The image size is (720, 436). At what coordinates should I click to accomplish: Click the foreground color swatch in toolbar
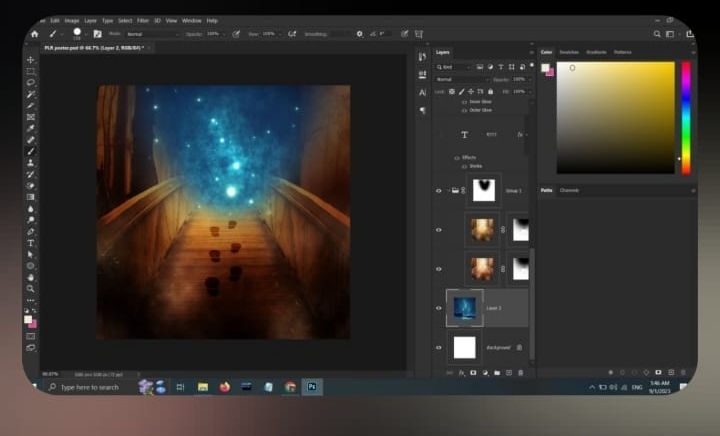point(29,319)
